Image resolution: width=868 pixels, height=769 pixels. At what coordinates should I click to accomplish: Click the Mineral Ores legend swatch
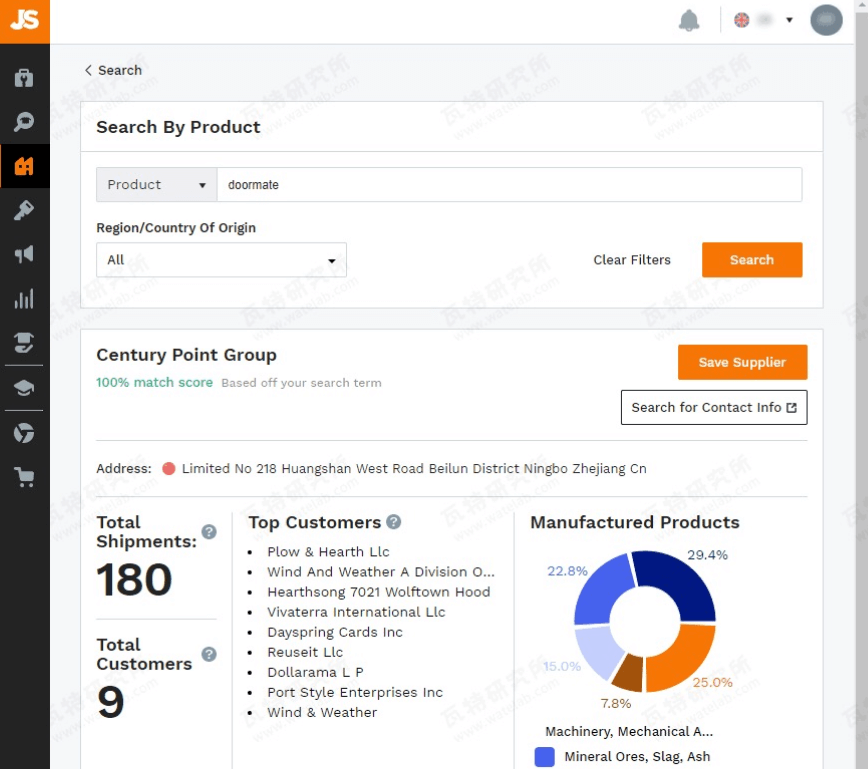pyautogui.click(x=544, y=757)
